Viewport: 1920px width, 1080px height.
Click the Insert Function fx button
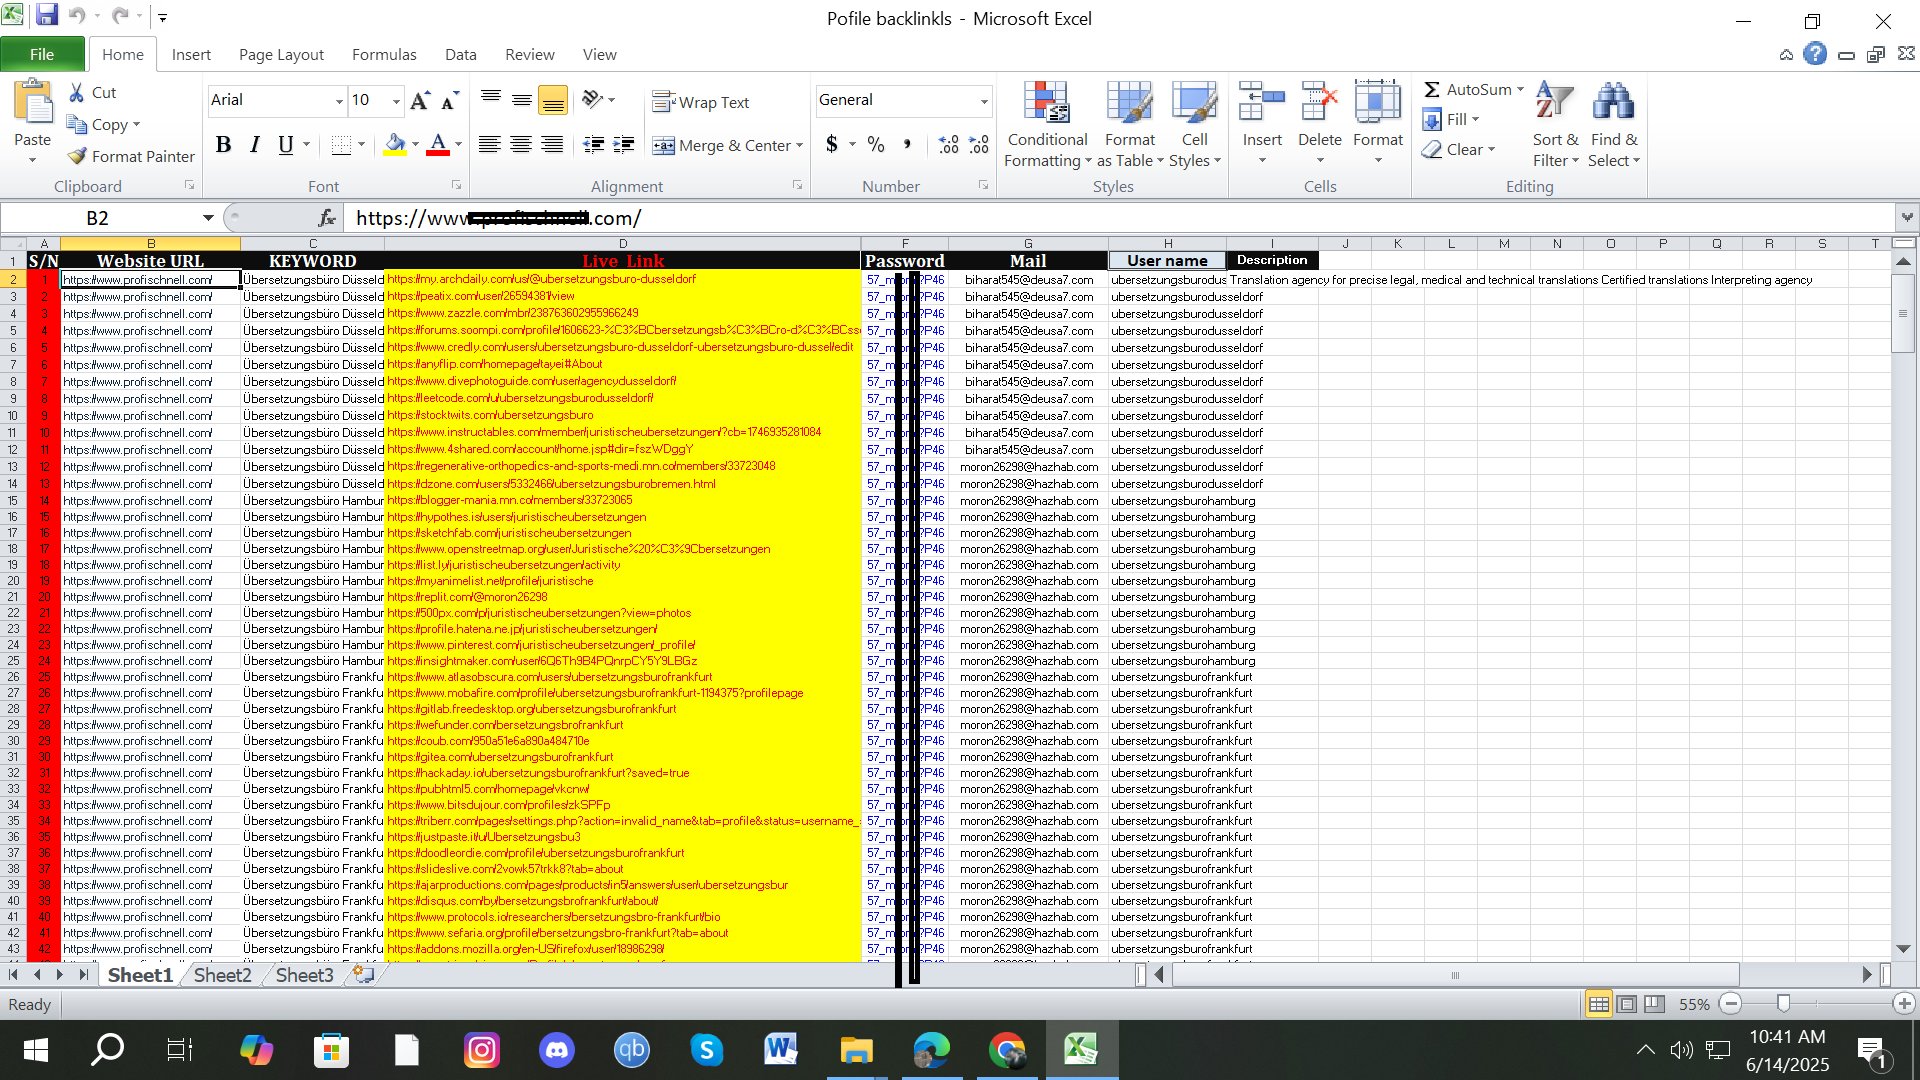327,217
